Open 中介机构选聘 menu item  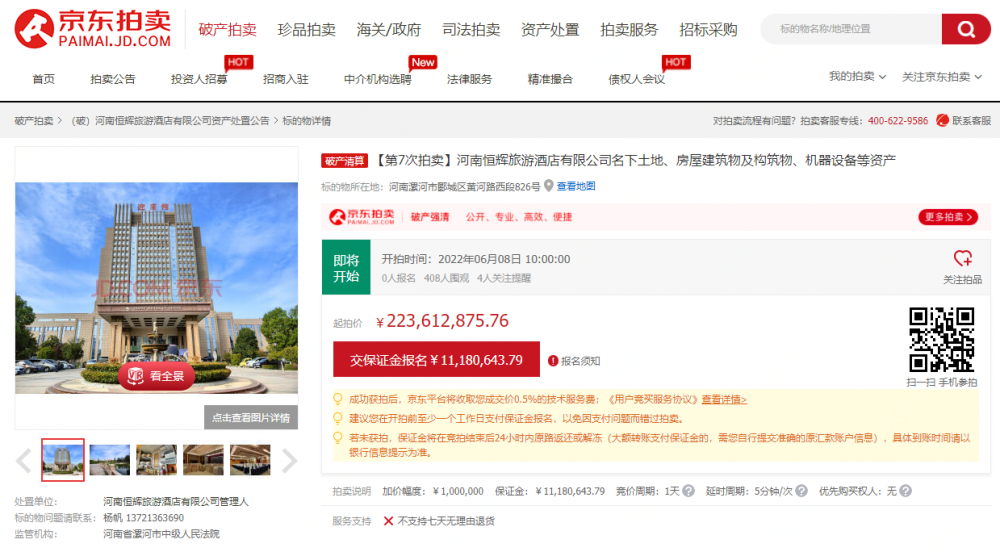pos(378,79)
